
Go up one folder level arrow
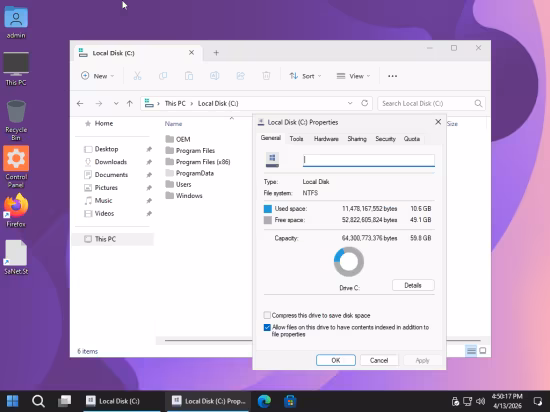pyautogui.click(x=130, y=103)
